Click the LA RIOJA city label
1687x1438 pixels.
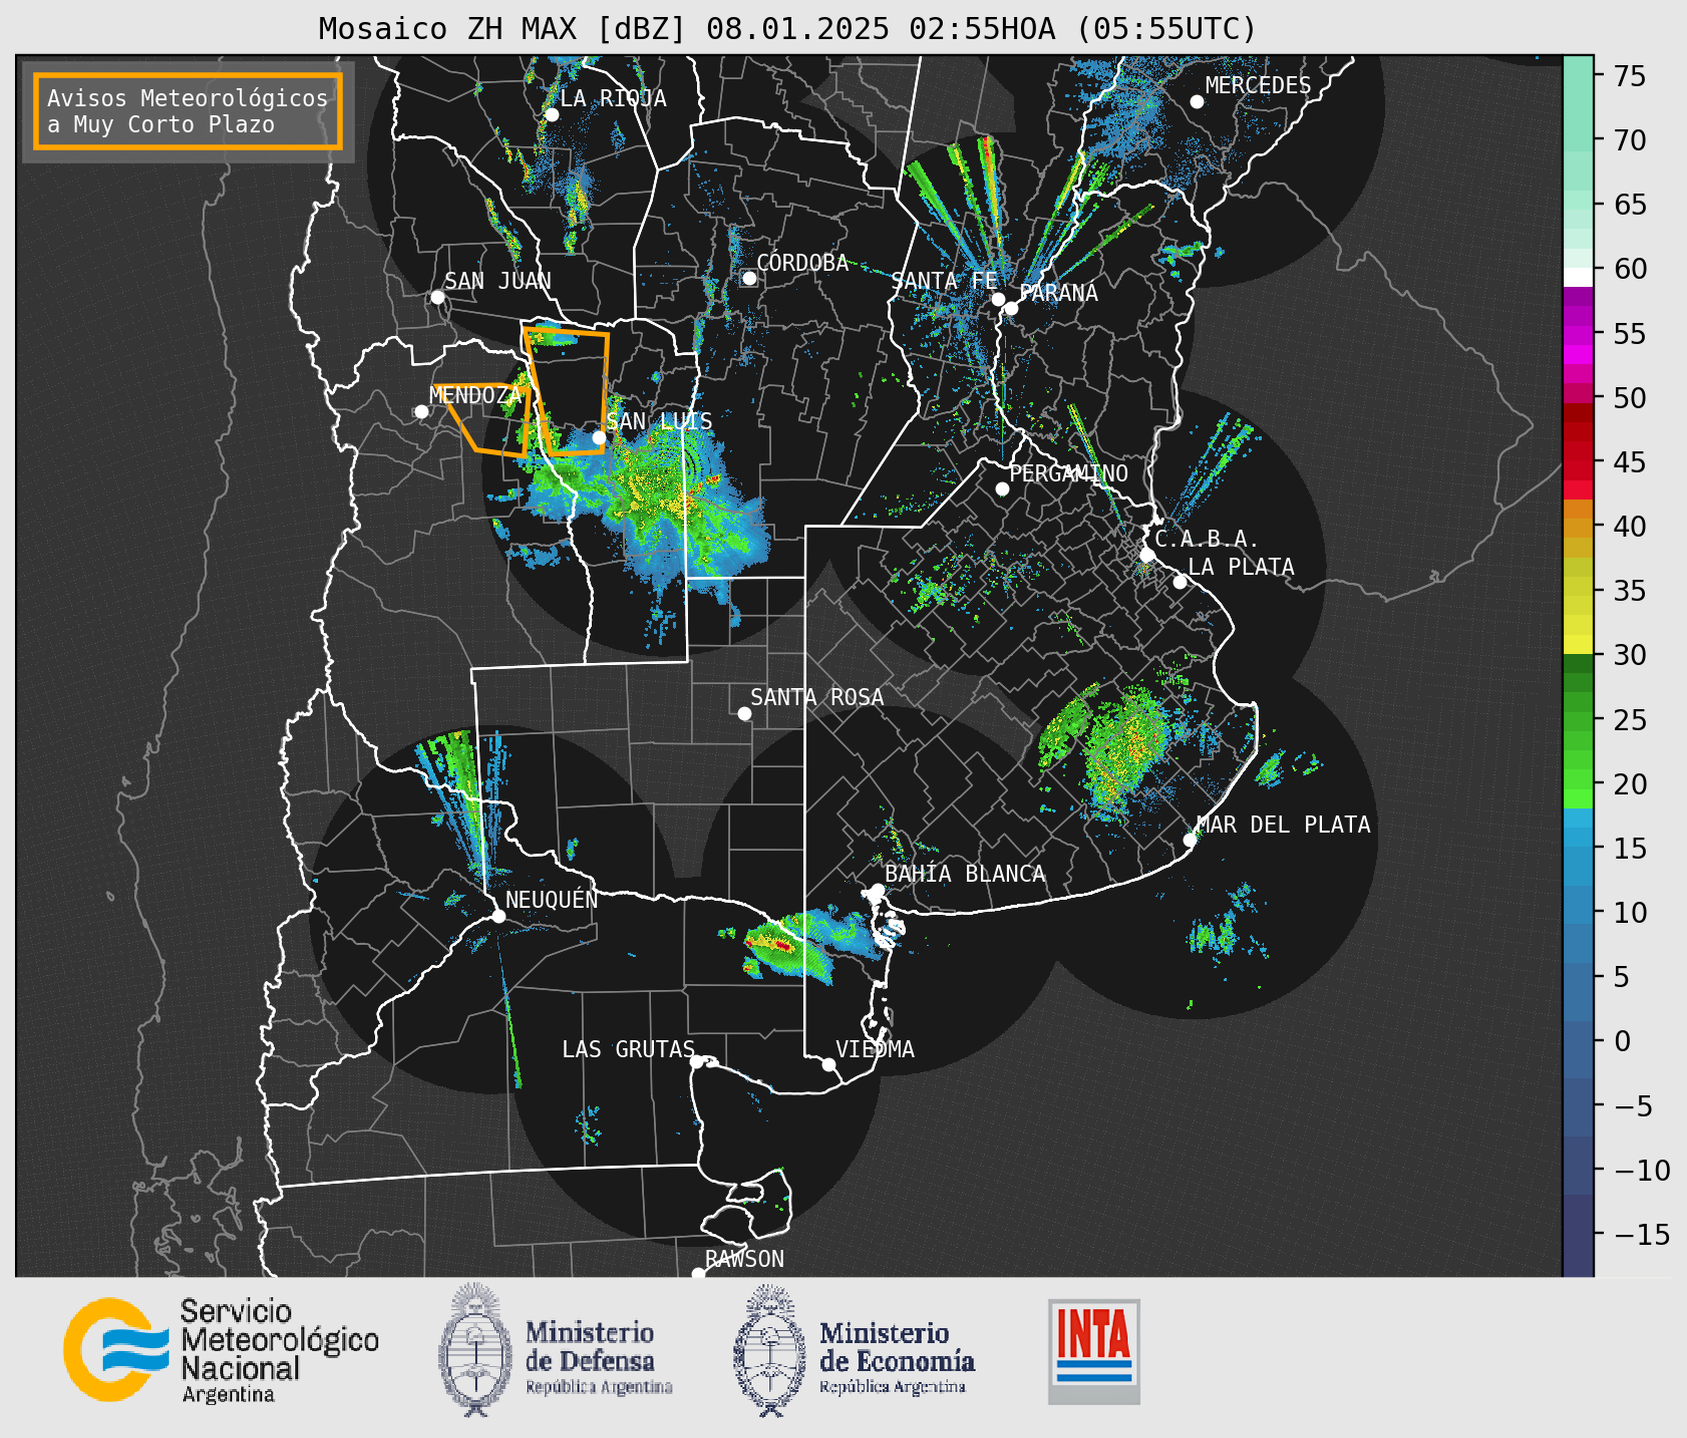[613, 98]
